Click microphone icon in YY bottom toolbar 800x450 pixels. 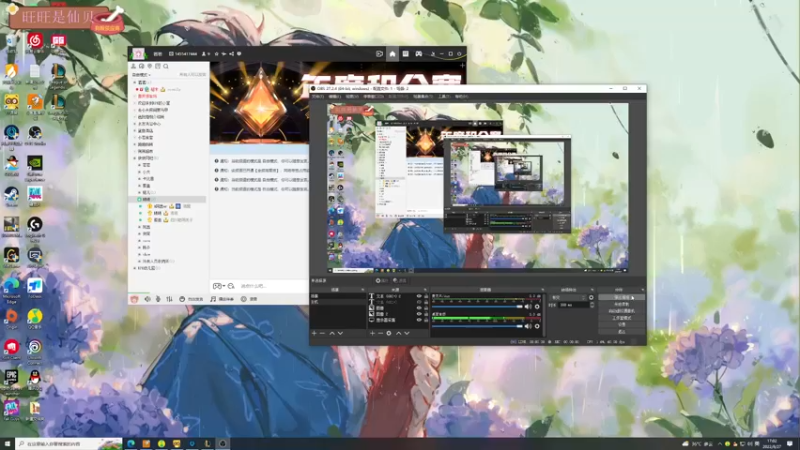(x=158, y=299)
